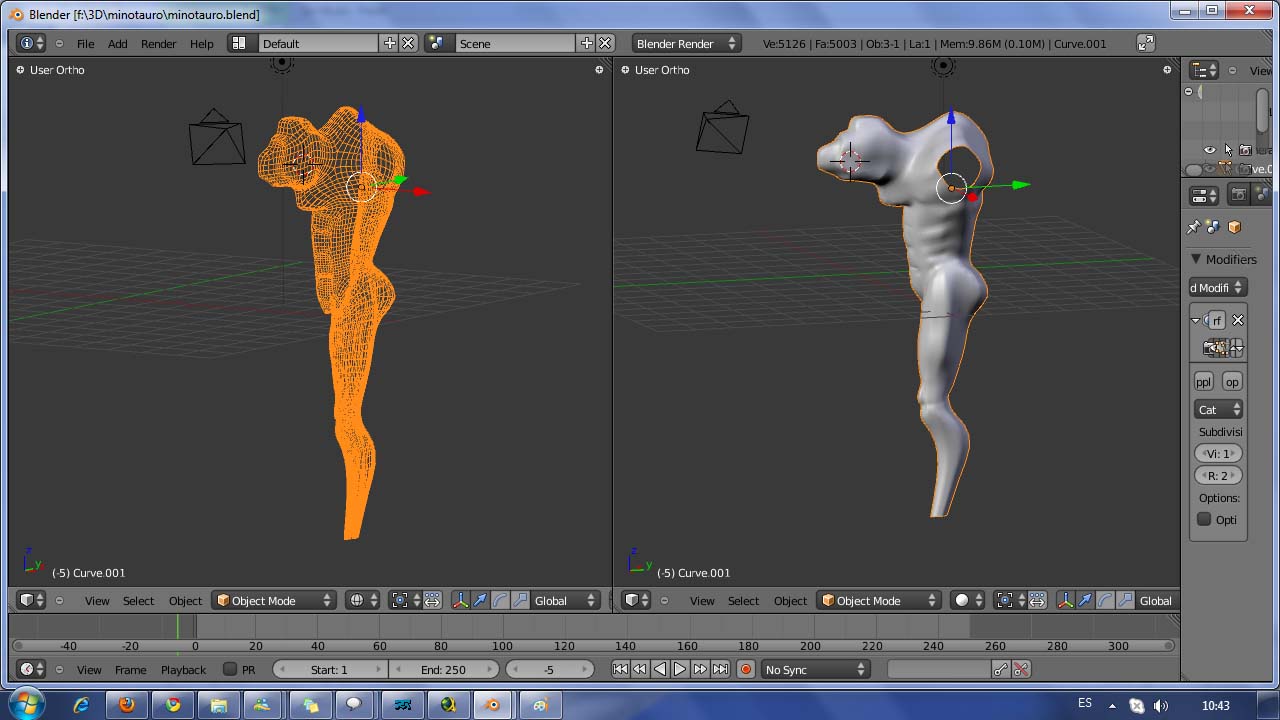The image size is (1280, 720).
Task: Open the File menu
Action: (x=86, y=44)
